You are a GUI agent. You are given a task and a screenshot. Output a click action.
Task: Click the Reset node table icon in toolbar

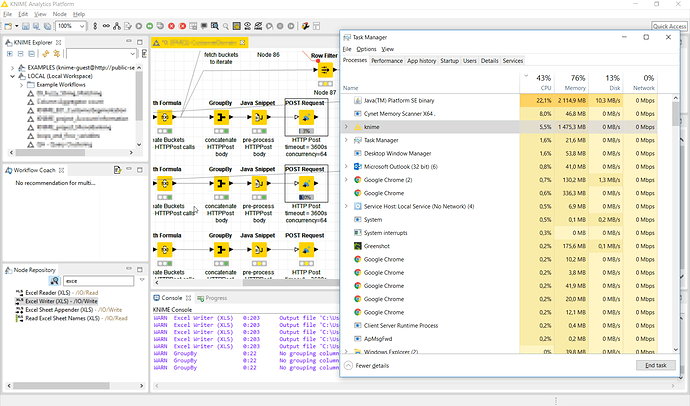pos(193,26)
